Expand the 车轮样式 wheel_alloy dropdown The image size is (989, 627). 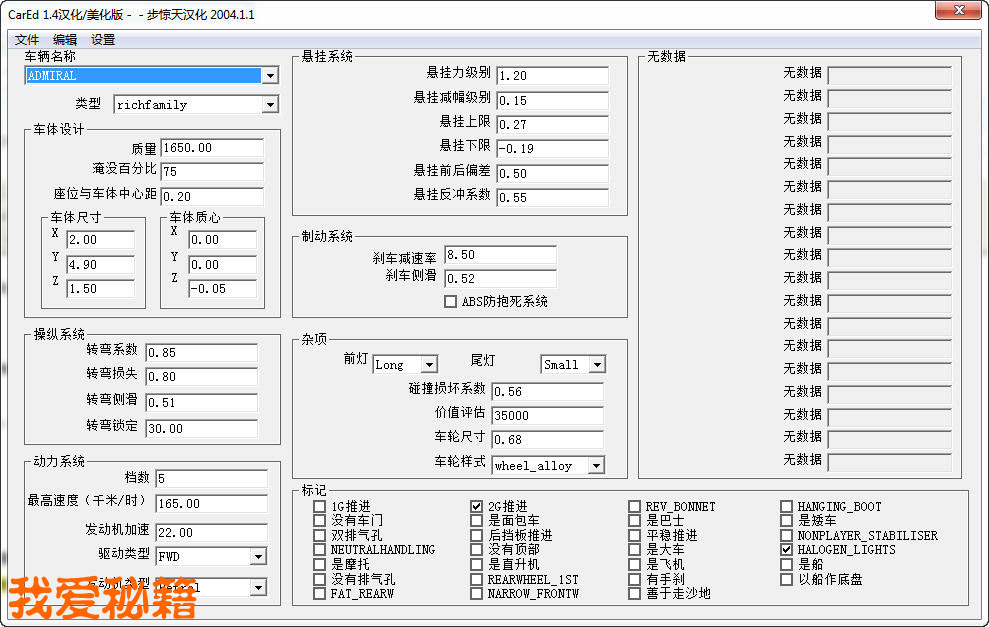(x=595, y=465)
